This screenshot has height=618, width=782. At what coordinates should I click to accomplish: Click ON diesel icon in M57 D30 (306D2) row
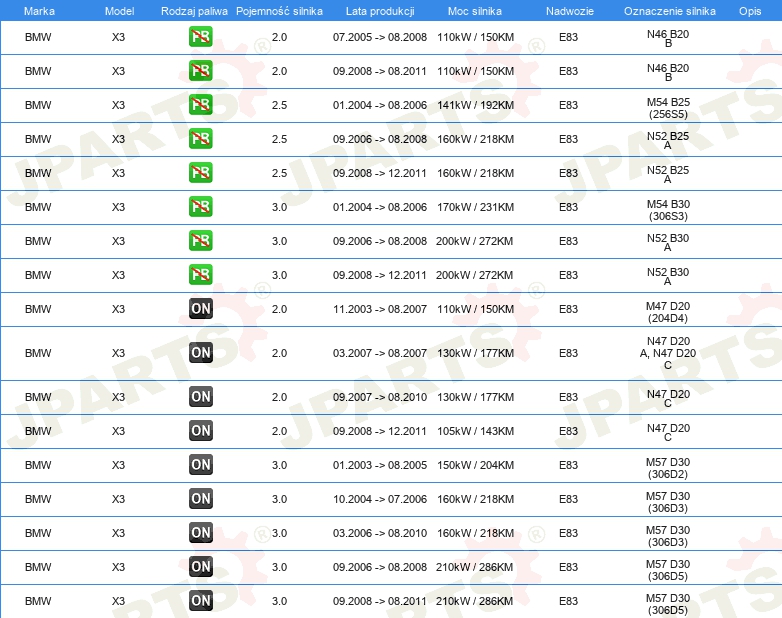201,464
